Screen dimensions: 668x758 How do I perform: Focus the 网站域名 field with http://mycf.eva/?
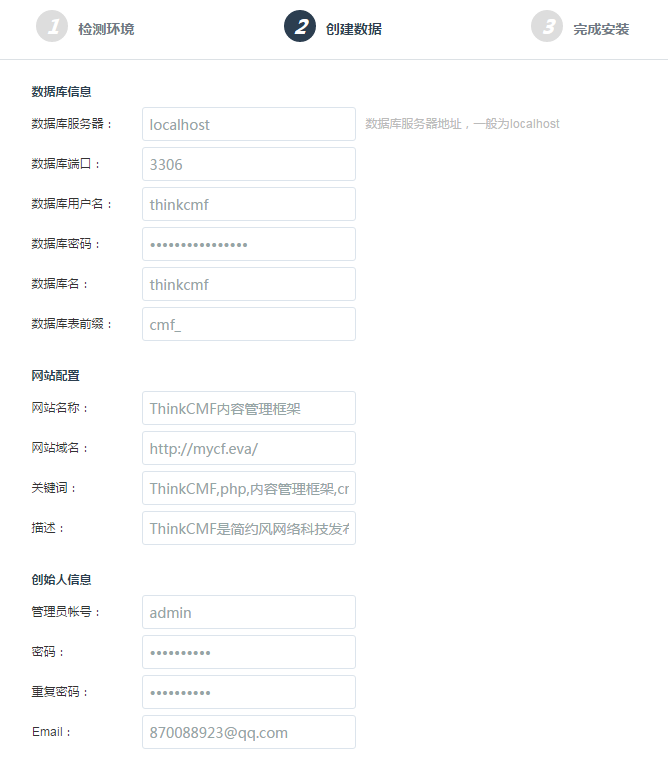coord(249,448)
